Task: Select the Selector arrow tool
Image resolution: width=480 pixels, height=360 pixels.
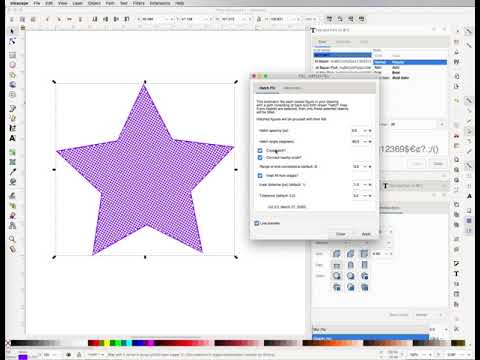Action: [12, 31]
